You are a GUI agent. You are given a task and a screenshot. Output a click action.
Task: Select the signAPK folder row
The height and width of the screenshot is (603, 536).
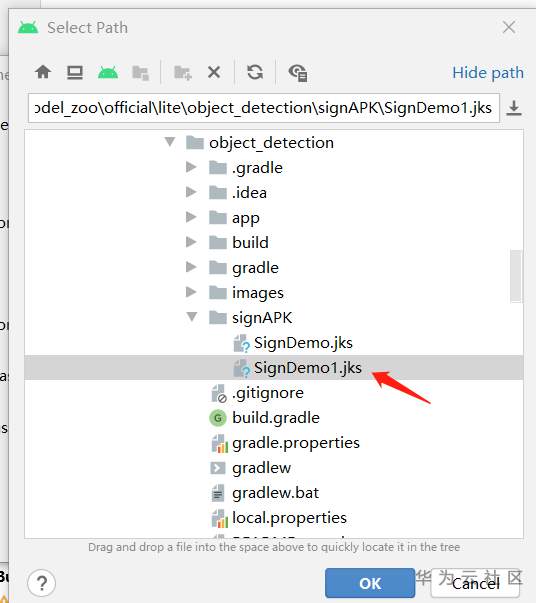coord(274,318)
